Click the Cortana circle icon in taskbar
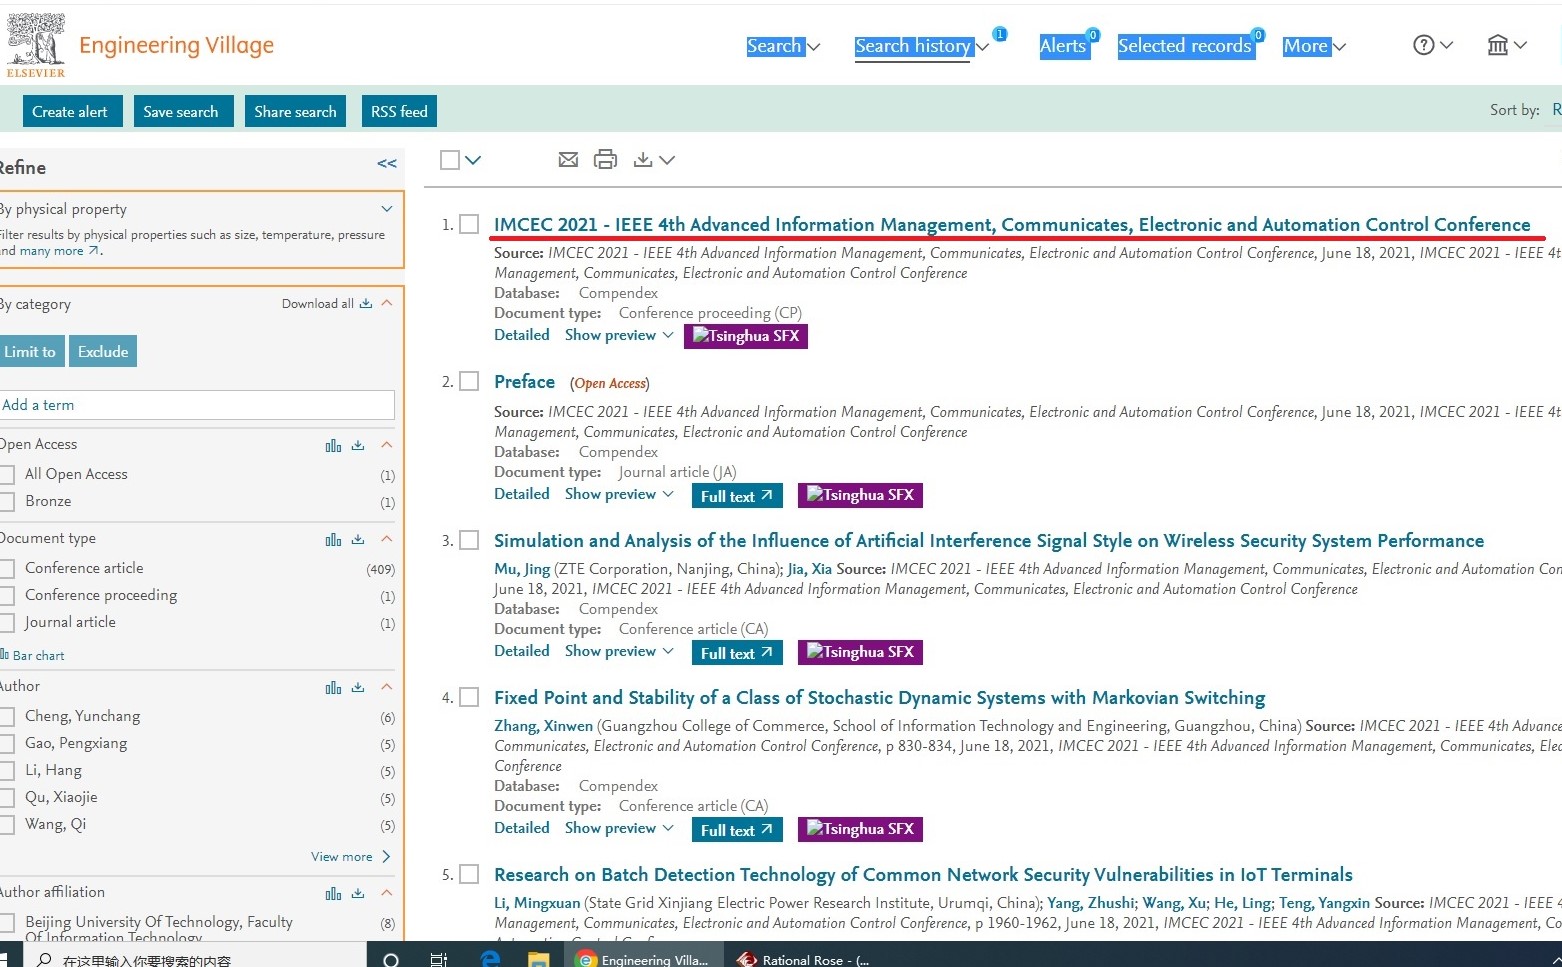The height and width of the screenshot is (967, 1562). 391,960
